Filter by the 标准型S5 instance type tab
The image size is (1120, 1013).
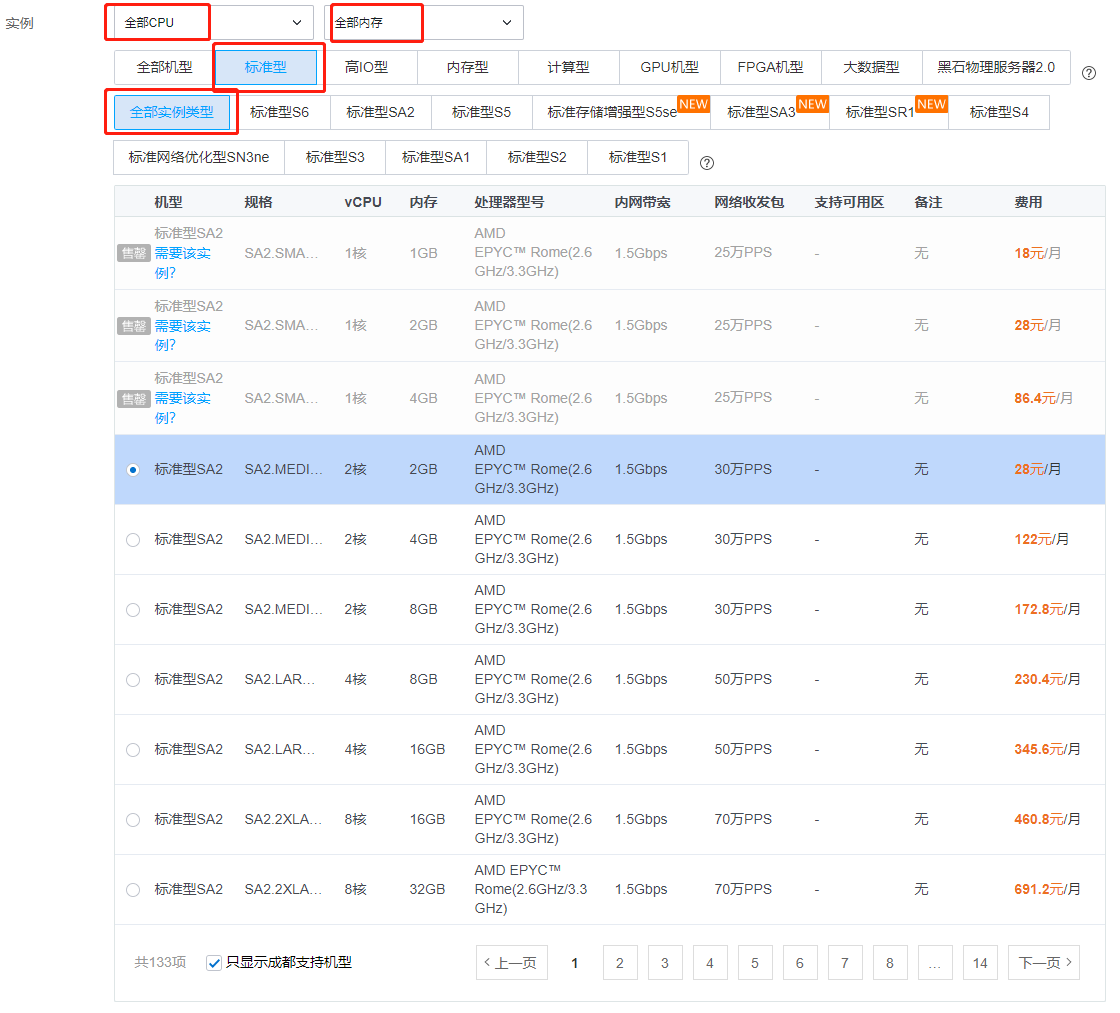tap(481, 112)
